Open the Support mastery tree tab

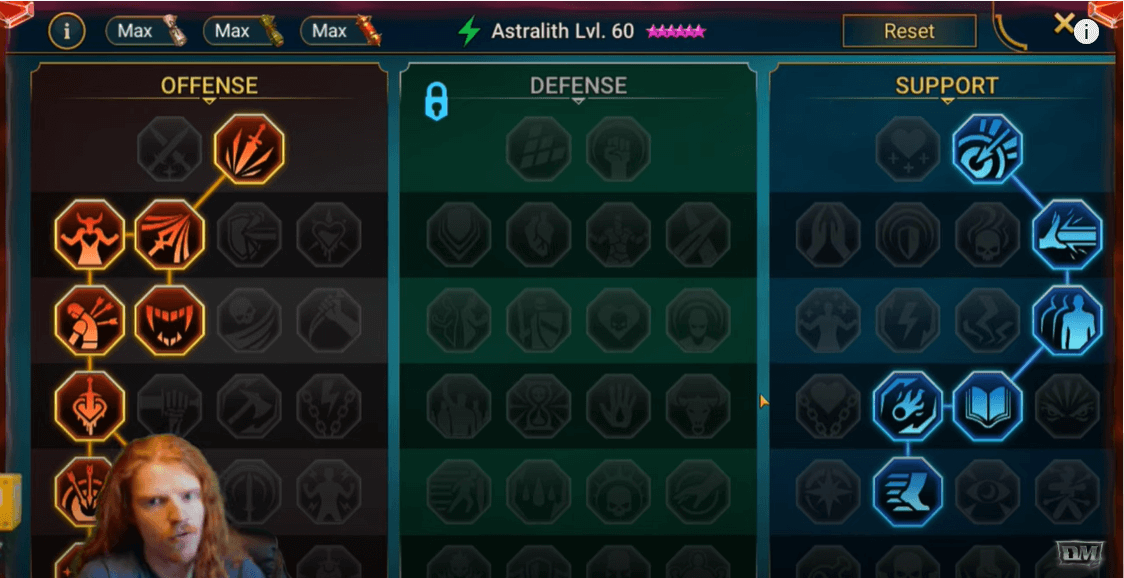(x=946, y=86)
